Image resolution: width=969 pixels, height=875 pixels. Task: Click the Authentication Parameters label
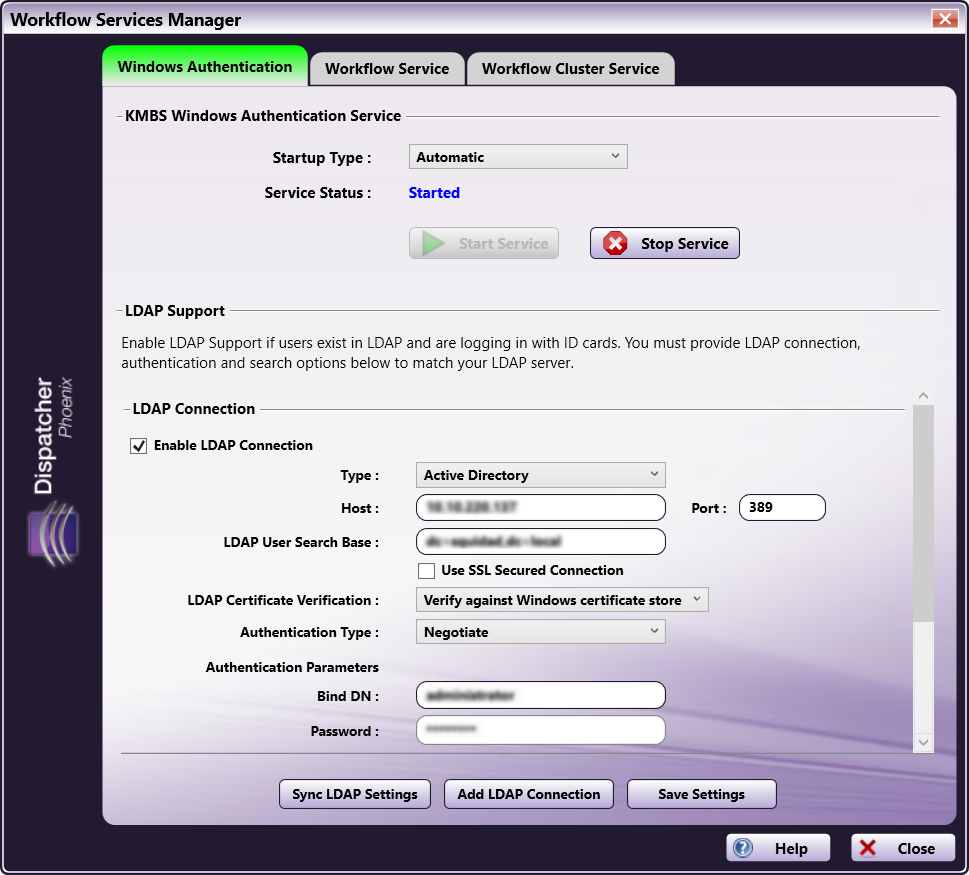292,667
